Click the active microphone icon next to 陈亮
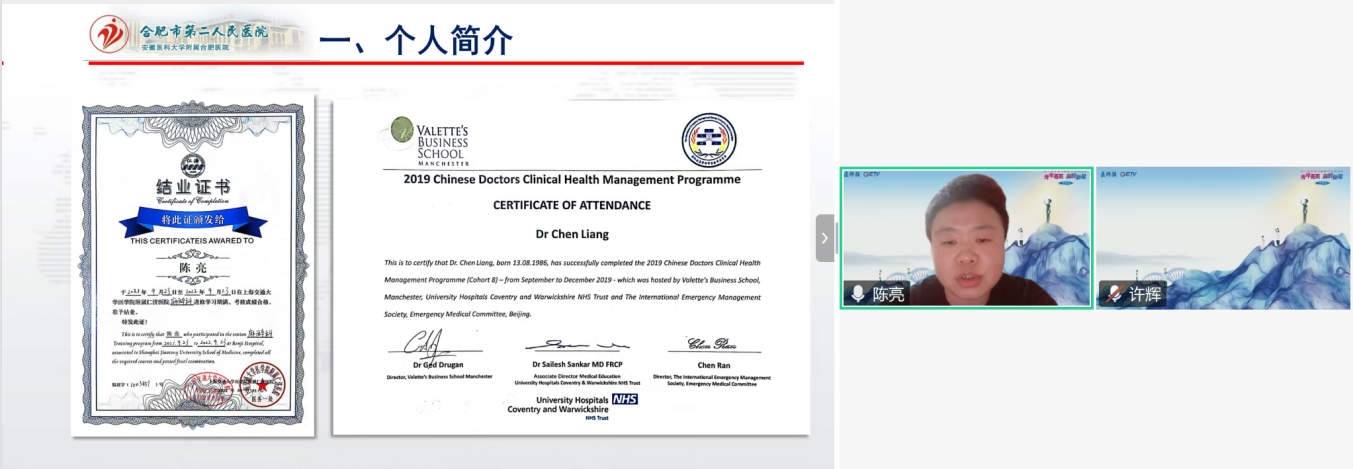The height and width of the screenshot is (469, 1353). pos(858,294)
